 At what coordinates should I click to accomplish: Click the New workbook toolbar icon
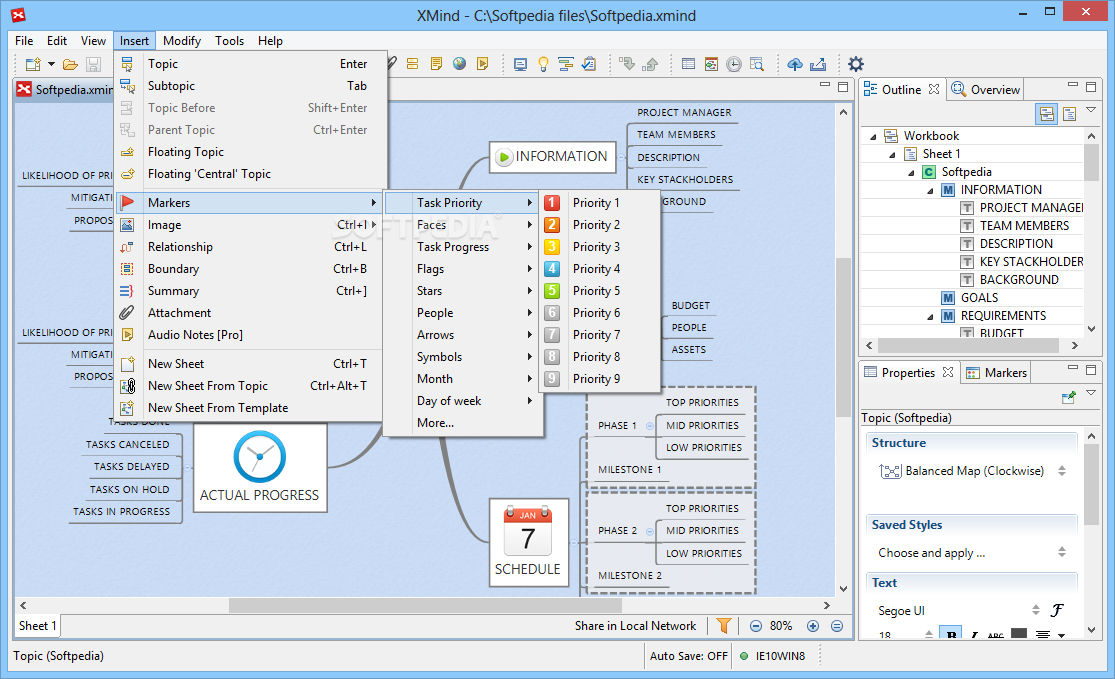[x=33, y=65]
